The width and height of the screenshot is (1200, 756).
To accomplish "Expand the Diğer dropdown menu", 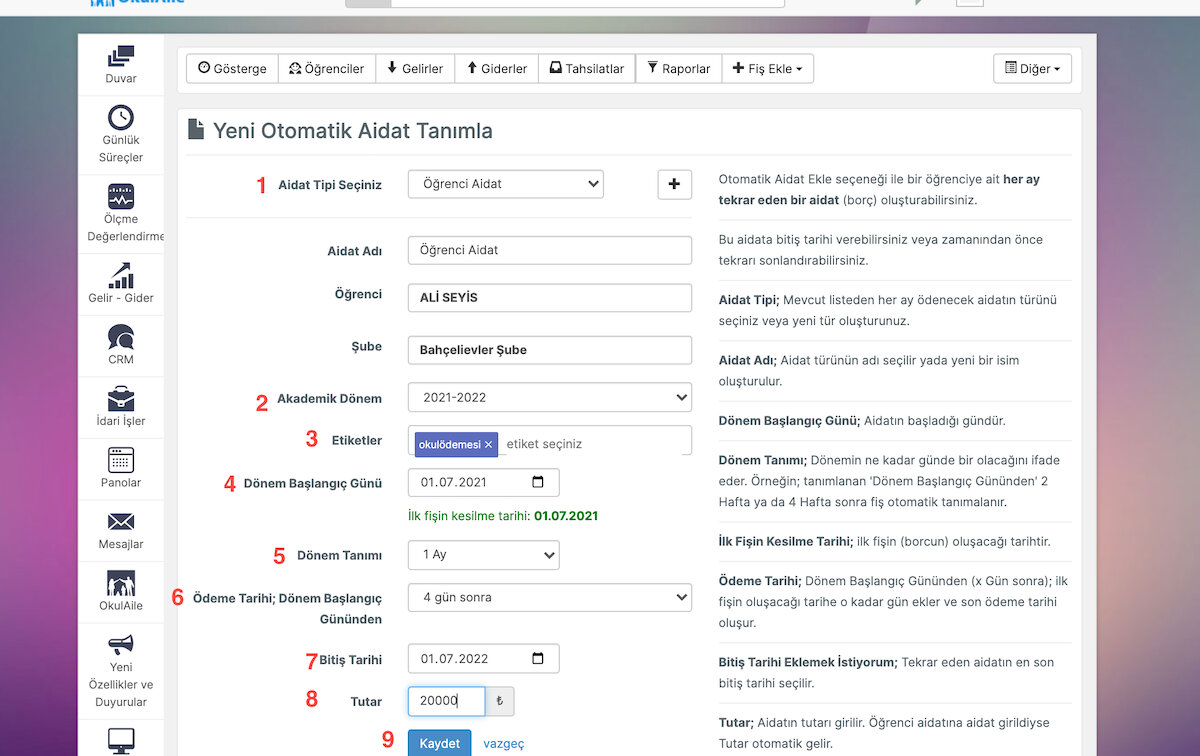I will tap(1032, 69).
